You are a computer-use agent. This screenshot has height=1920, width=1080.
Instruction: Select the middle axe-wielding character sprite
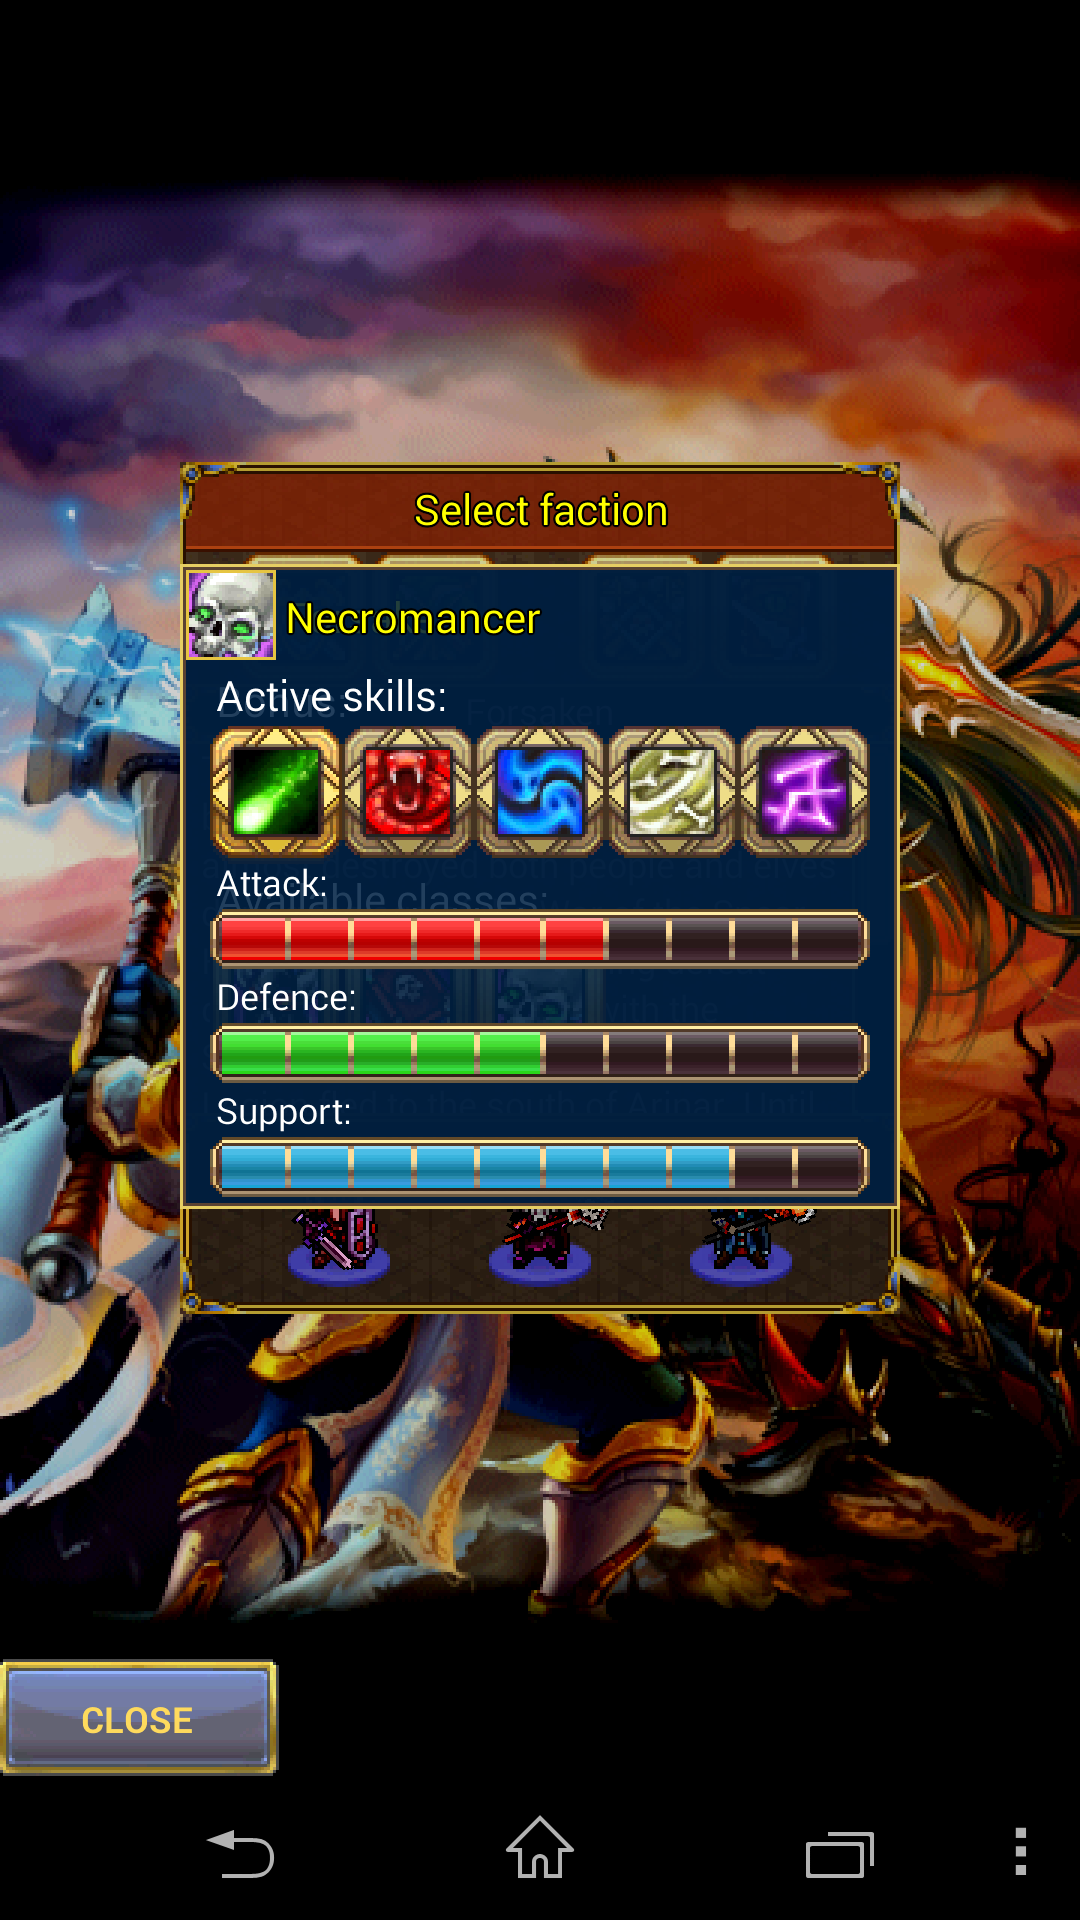pyautogui.click(x=542, y=1246)
